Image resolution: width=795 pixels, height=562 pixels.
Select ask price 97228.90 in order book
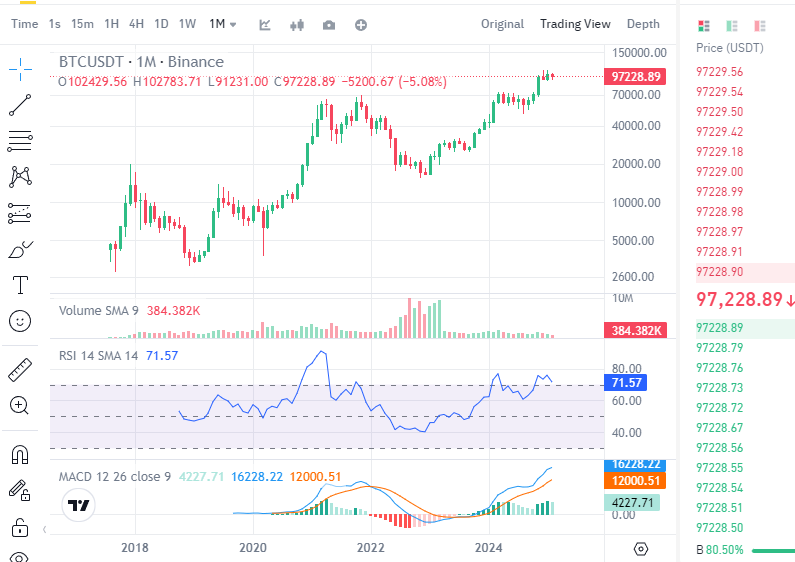(x=719, y=272)
